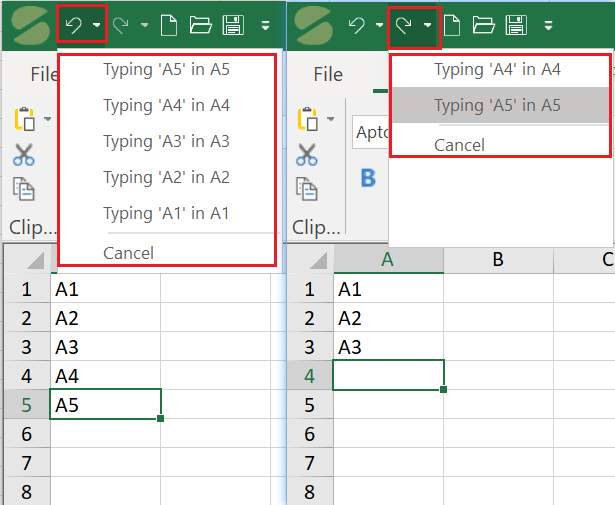Click the app logo in the right window
Image resolution: width=615 pixels, height=505 pixels.
313,25
